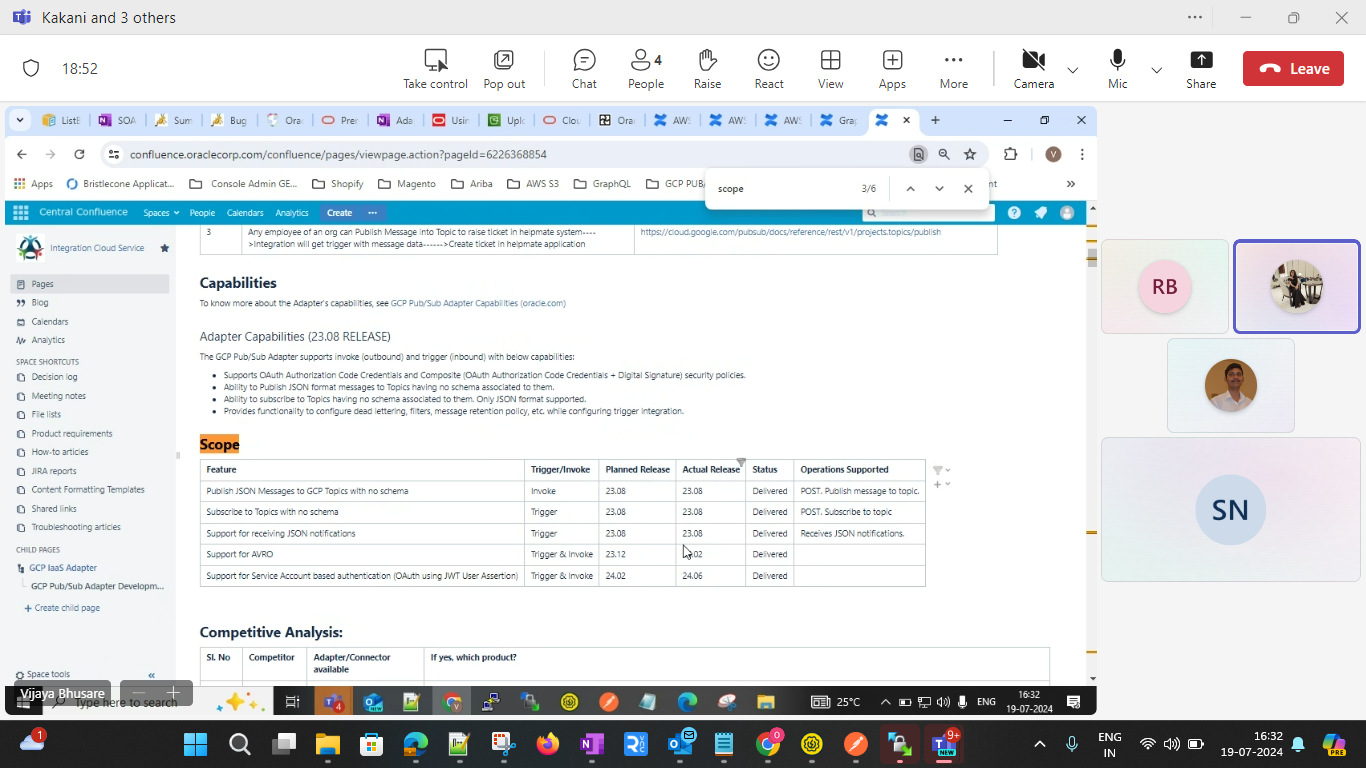This screenshot has height=768, width=1366.
Task: Leave the Teams meeting
Action: (1293, 69)
